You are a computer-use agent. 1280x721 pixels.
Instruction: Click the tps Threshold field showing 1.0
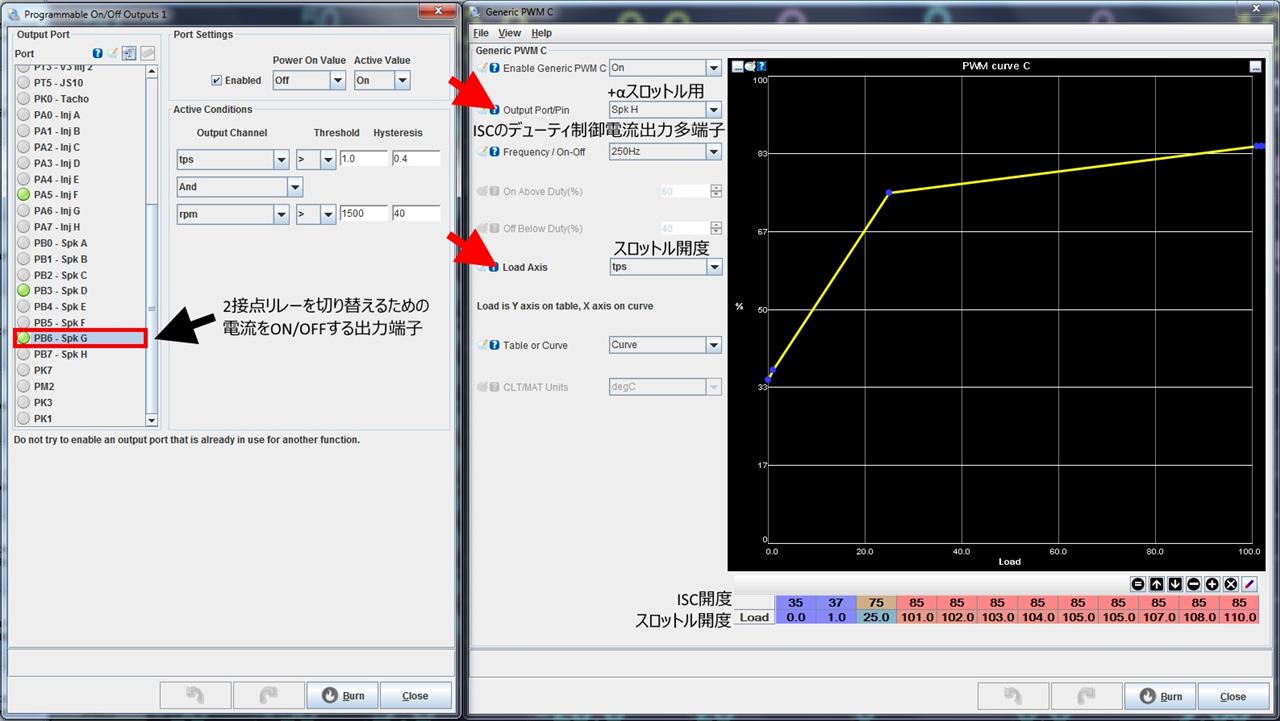(x=363, y=159)
